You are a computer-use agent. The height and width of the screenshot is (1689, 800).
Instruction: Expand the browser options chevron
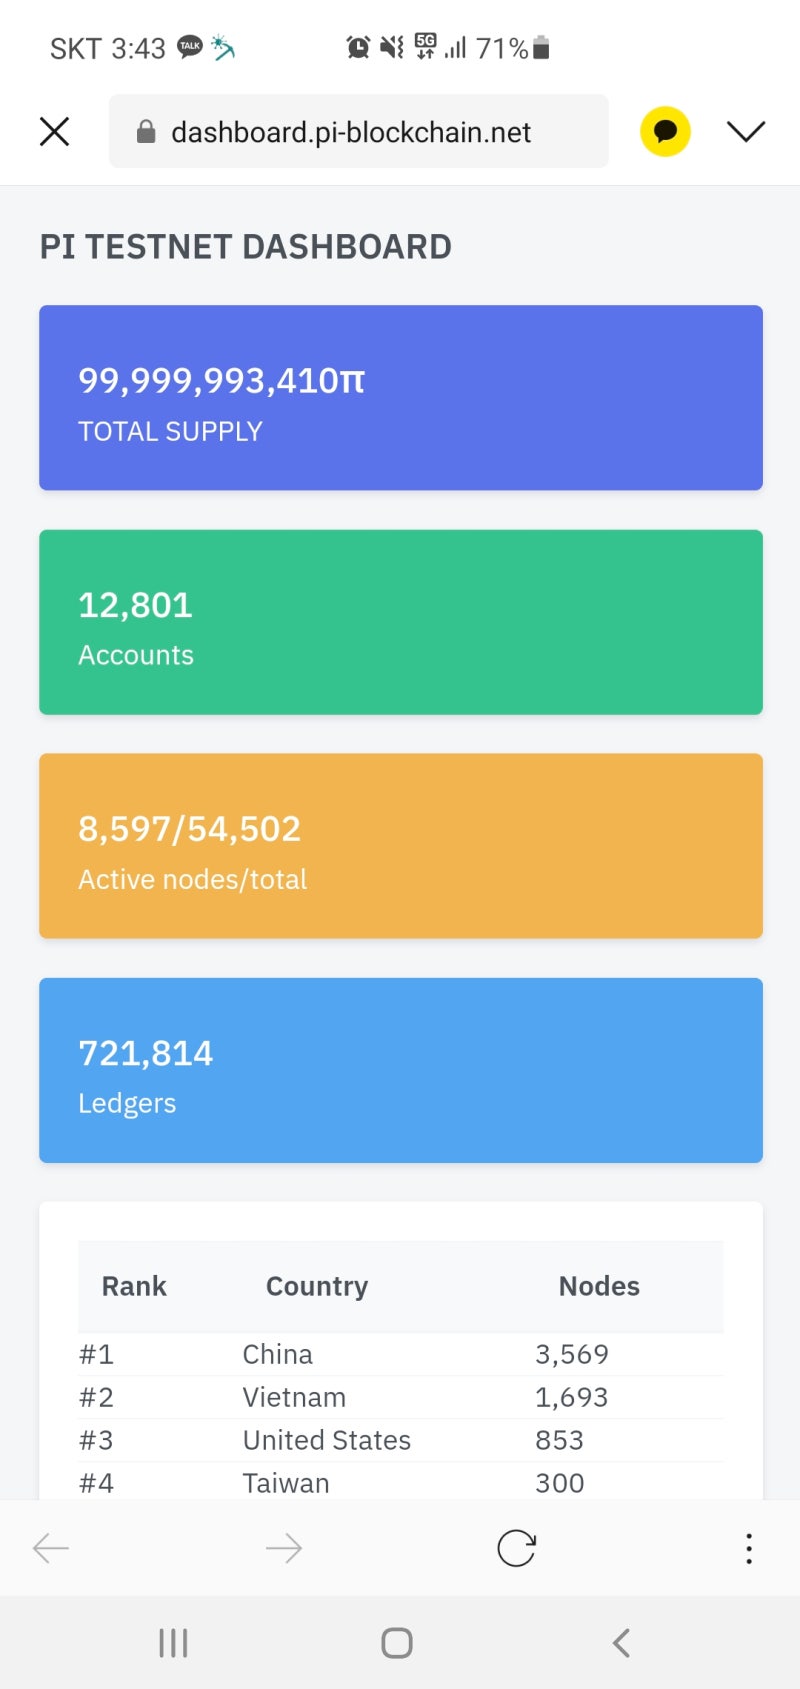(x=745, y=132)
